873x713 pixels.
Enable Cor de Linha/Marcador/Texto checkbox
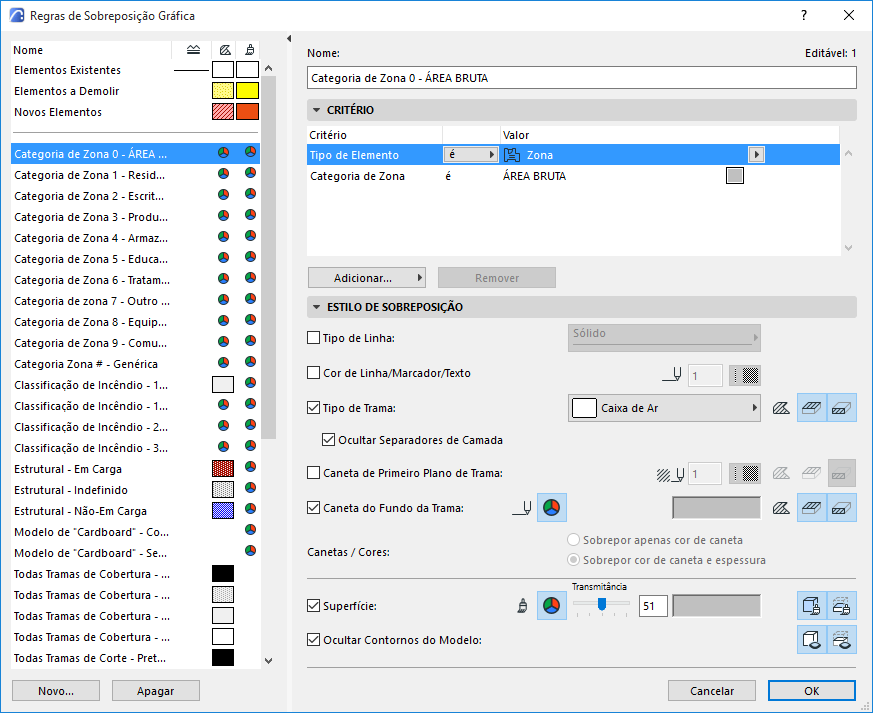pyautogui.click(x=313, y=373)
